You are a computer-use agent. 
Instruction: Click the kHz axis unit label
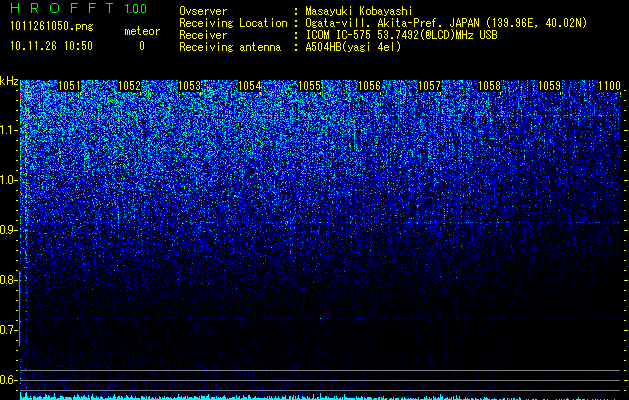(x=9, y=82)
